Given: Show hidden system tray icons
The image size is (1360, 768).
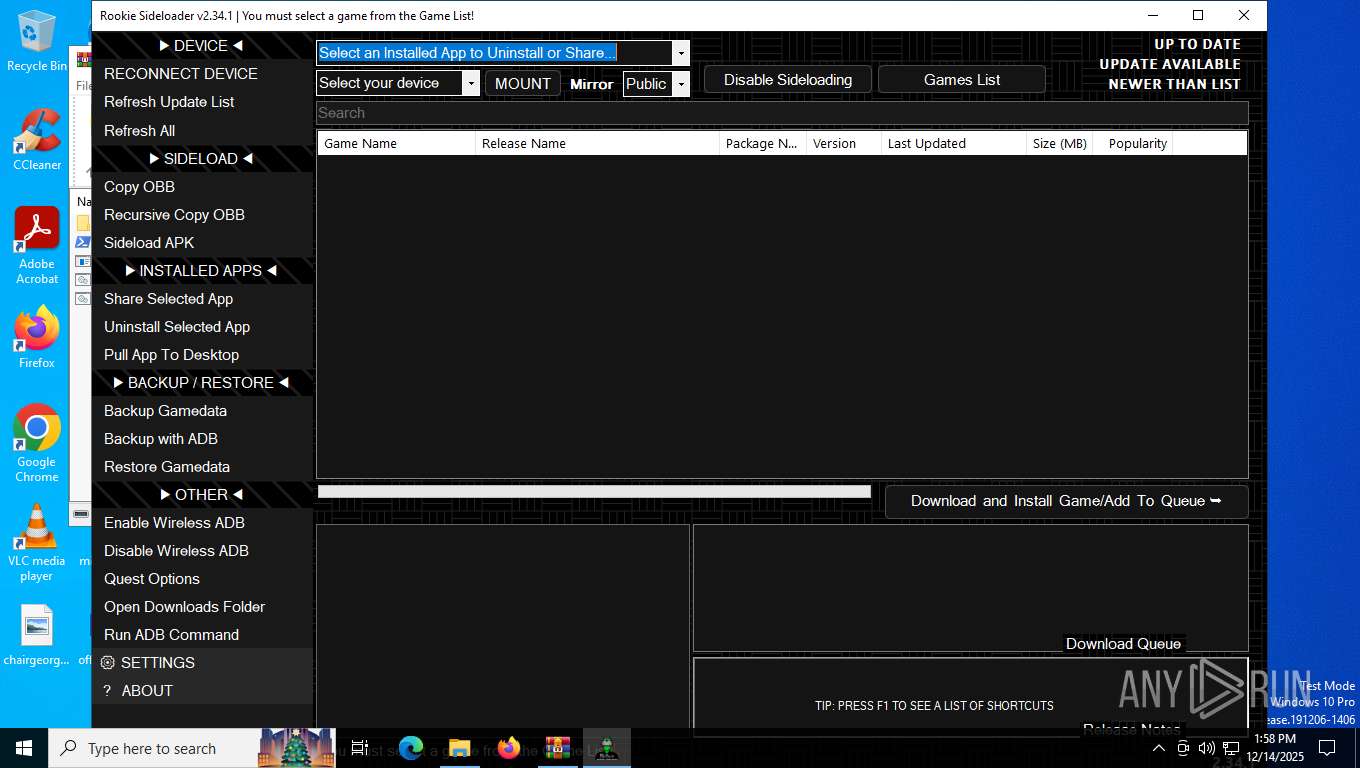Looking at the screenshot, I should 1159,748.
